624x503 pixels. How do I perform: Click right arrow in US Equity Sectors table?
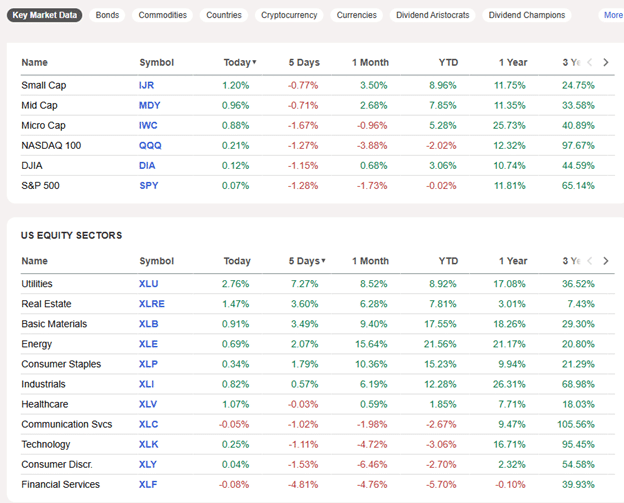click(x=605, y=261)
